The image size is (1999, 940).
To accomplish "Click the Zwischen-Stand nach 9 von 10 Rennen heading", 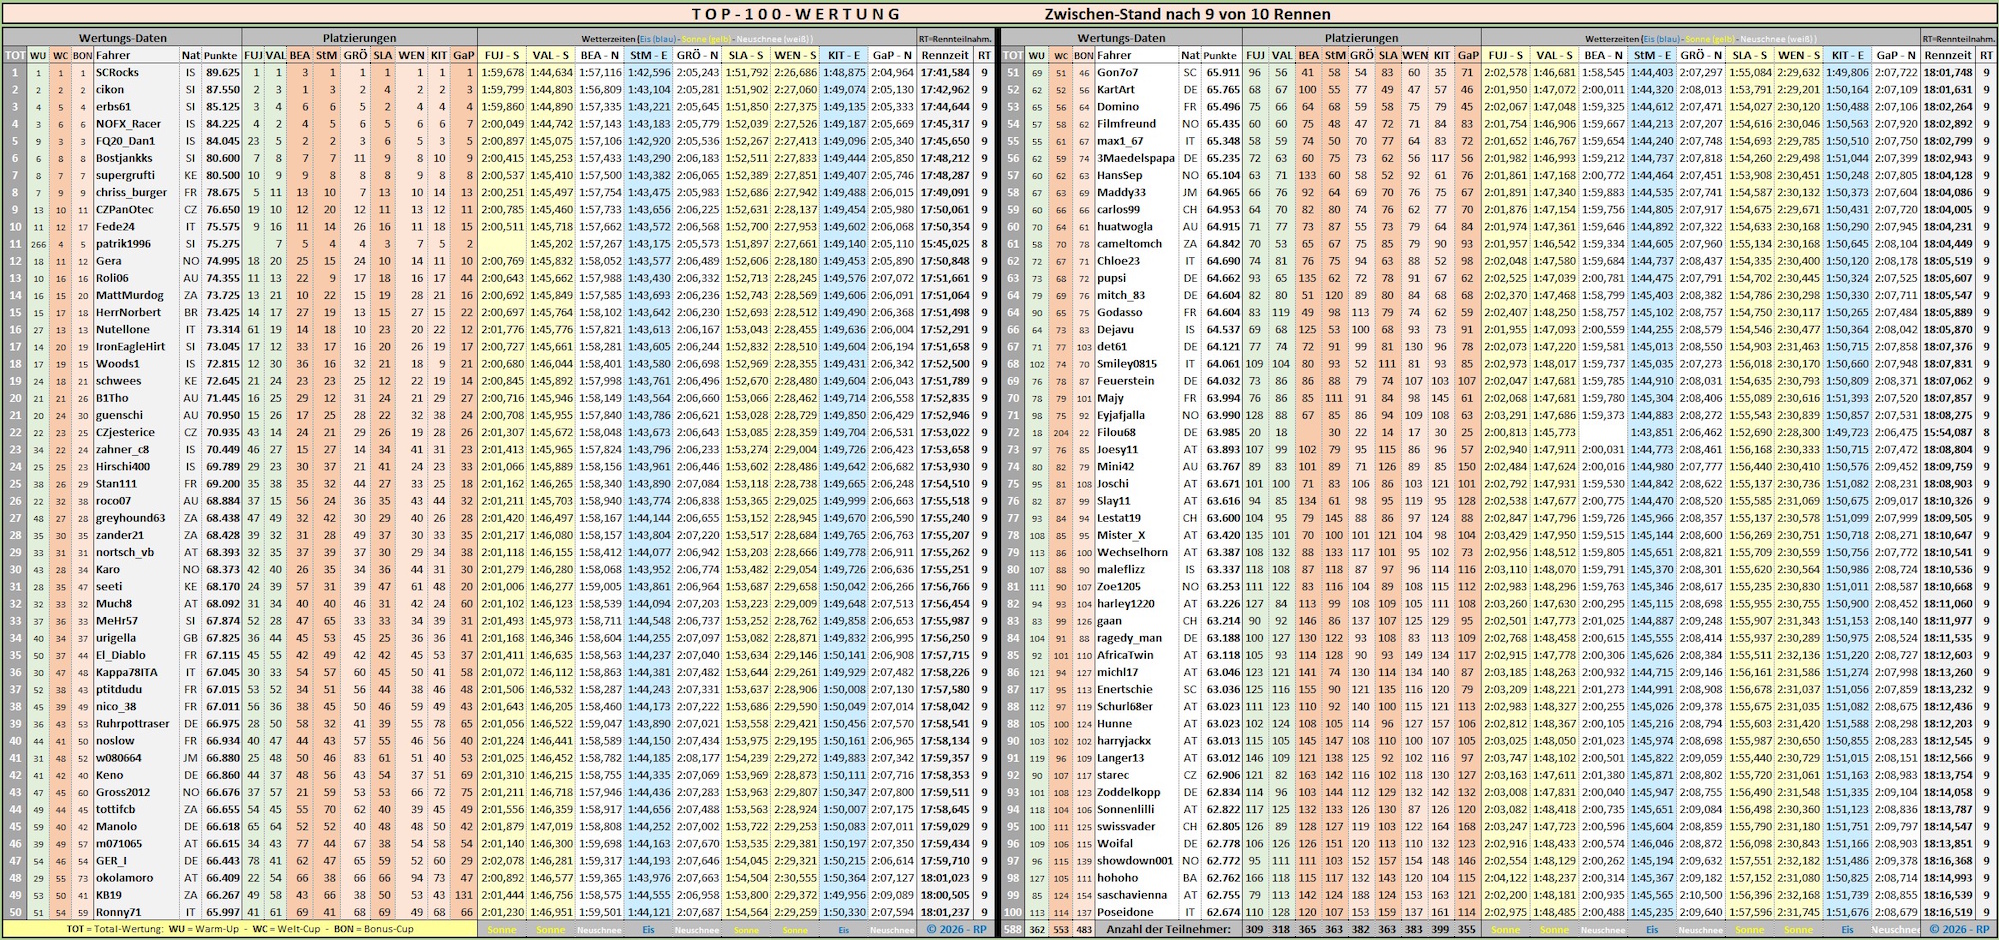I will [x=1187, y=14].
